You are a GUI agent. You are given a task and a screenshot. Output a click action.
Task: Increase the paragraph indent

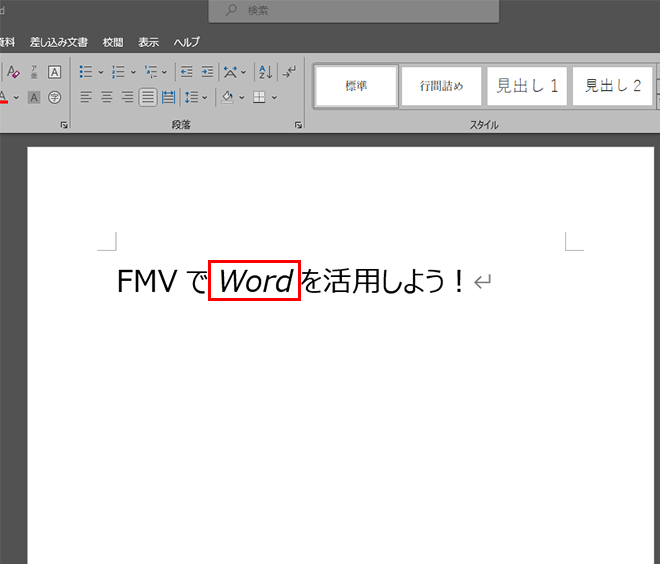(x=207, y=72)
